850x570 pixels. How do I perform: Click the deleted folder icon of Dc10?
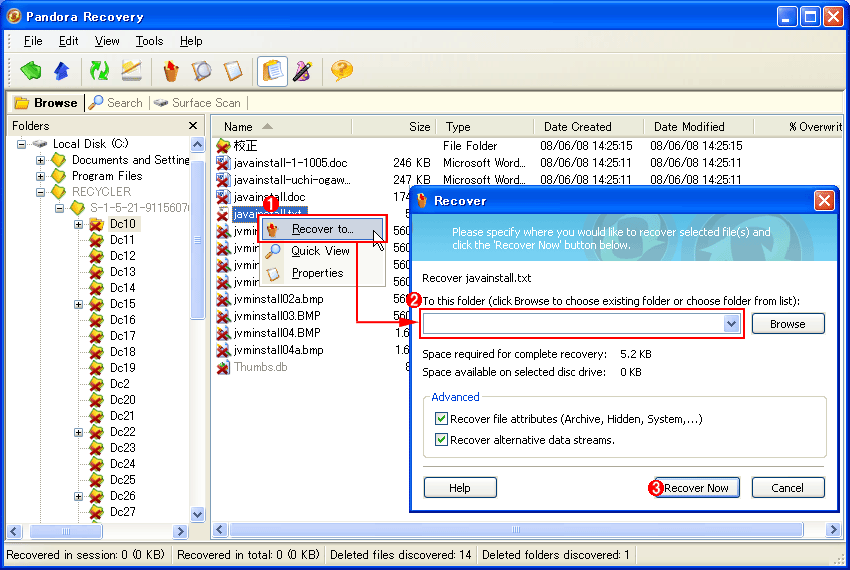tap(96, 224)
